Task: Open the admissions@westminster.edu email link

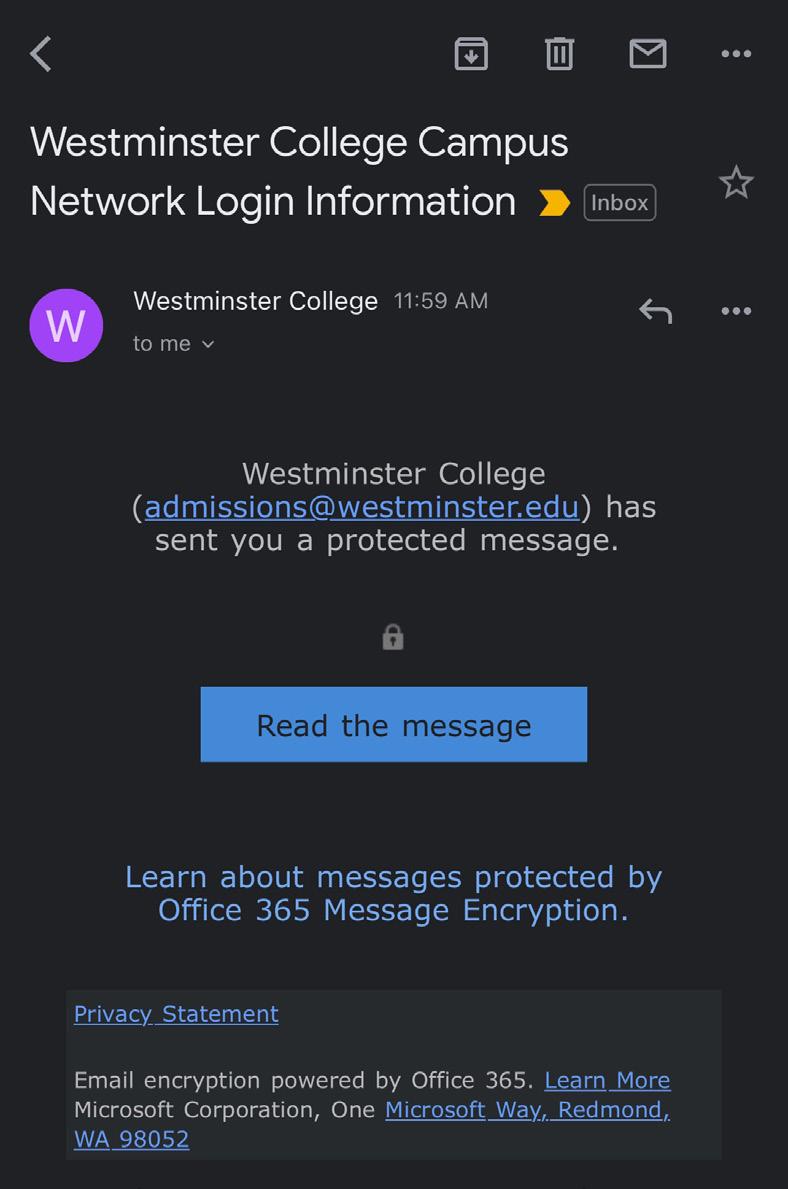Action: (361, 507)
